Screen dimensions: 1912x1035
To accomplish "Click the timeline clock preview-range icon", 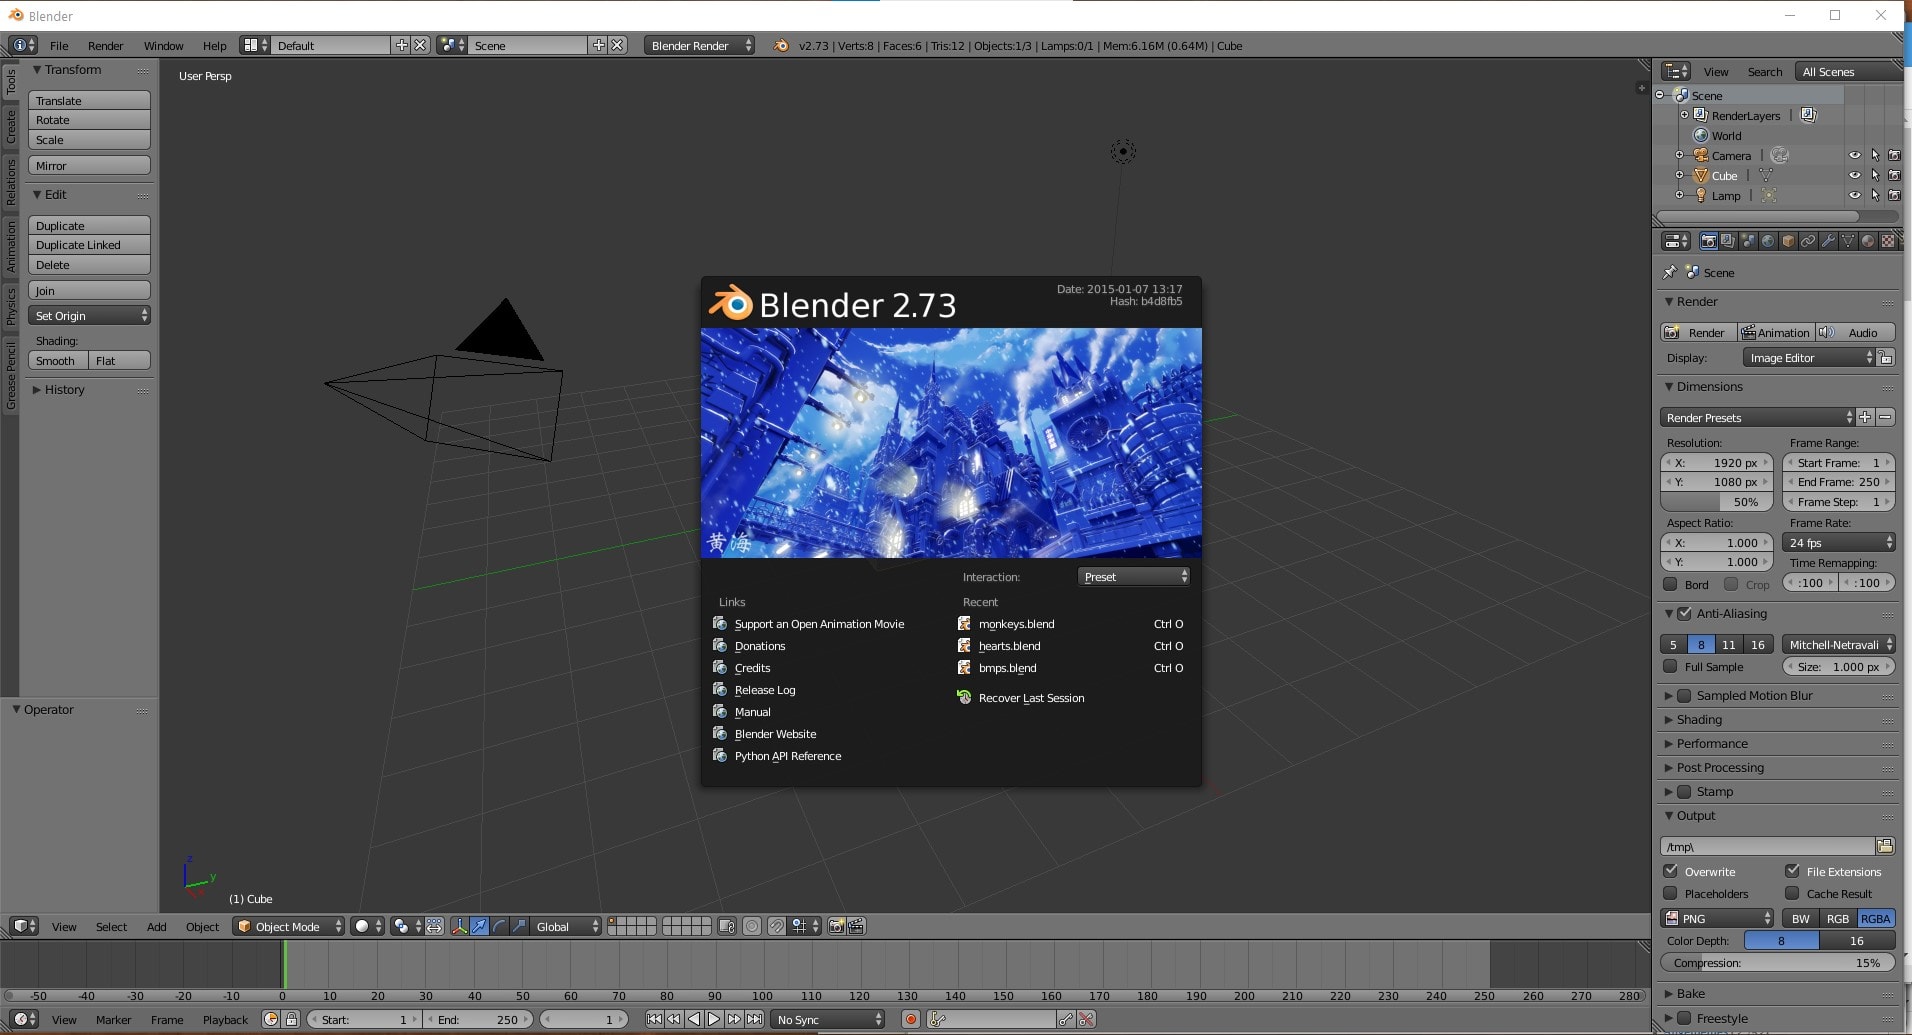I will click(271, 1019).
